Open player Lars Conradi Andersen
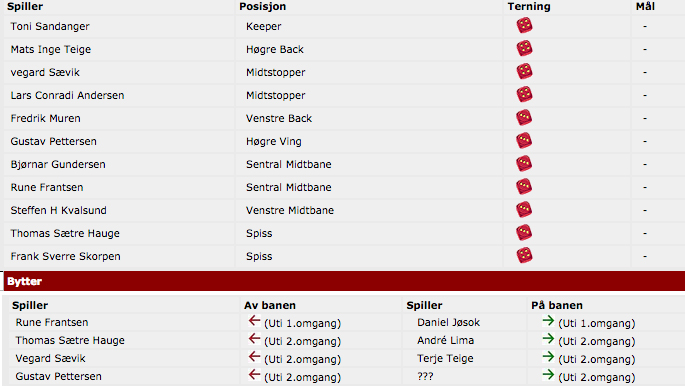This screenshot has width=685, height=387. (67, 95)
